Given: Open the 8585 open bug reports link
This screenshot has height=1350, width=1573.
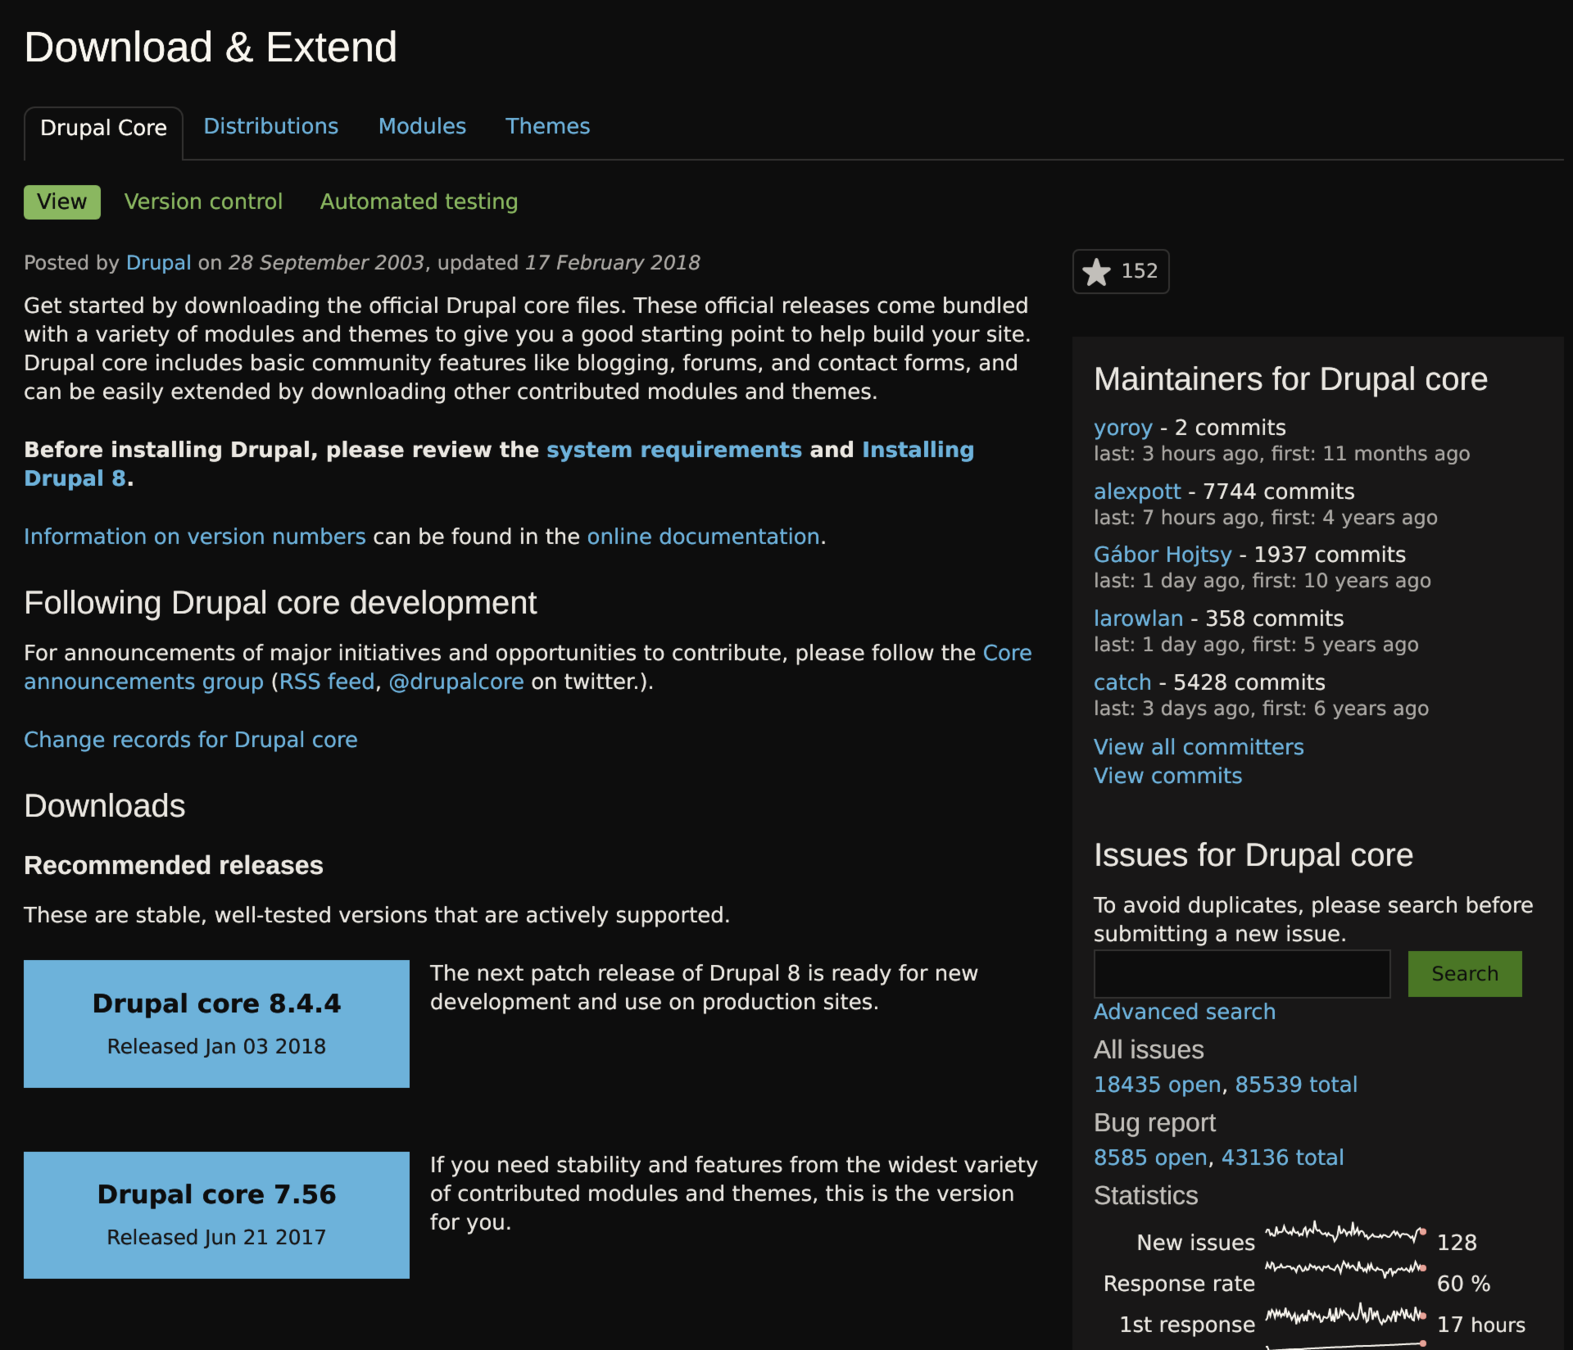Looking at the screenshot, I should point(1150,1158).
